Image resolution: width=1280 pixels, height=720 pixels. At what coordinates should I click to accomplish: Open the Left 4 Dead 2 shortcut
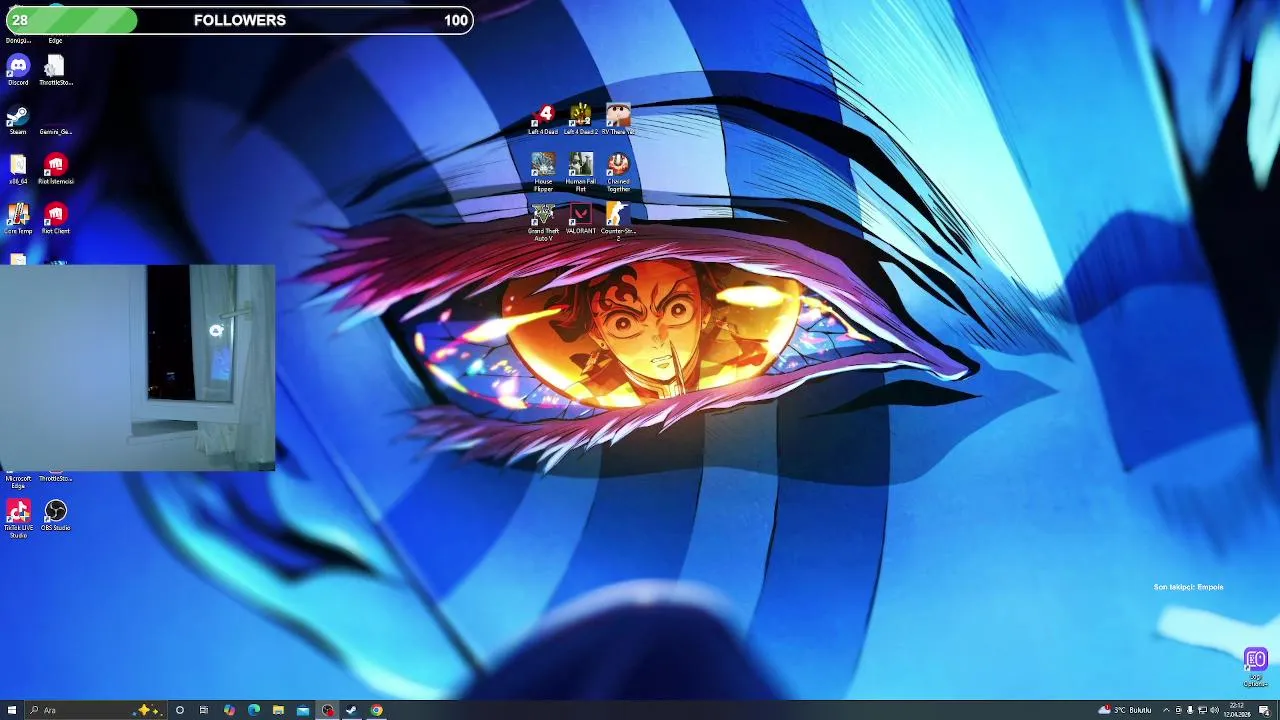pyautogui.click(x=581, y=119)
